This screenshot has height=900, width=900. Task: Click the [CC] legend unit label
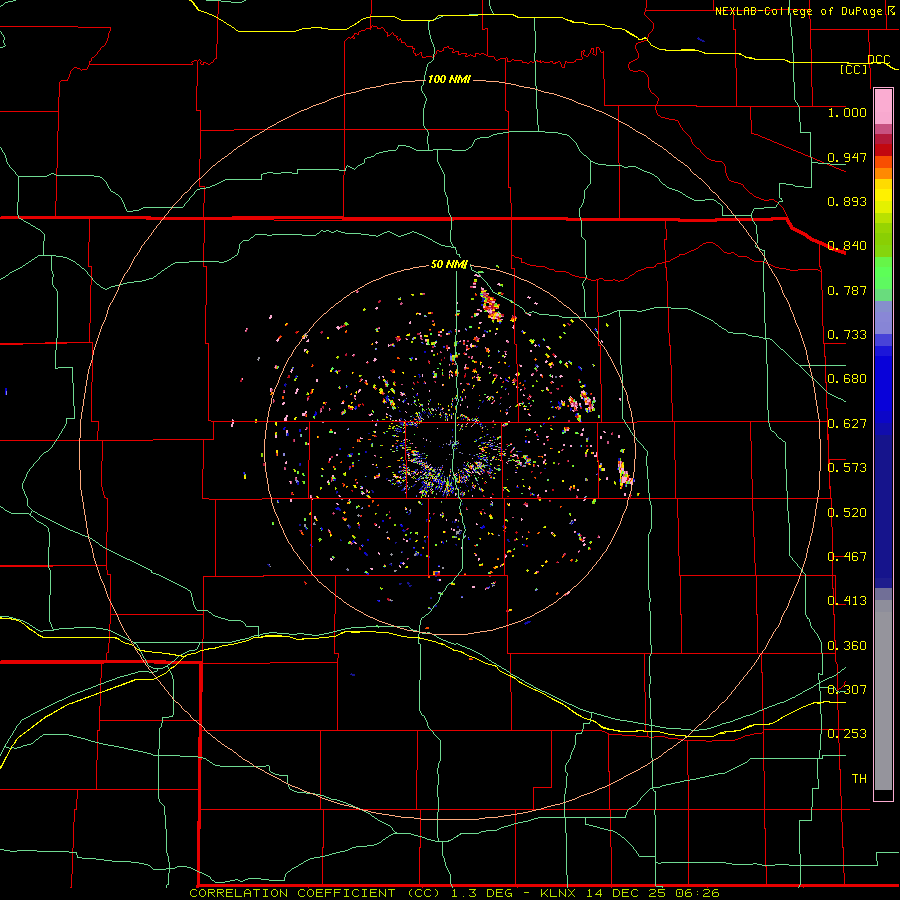pyautogui.click(x=854, y=69)
